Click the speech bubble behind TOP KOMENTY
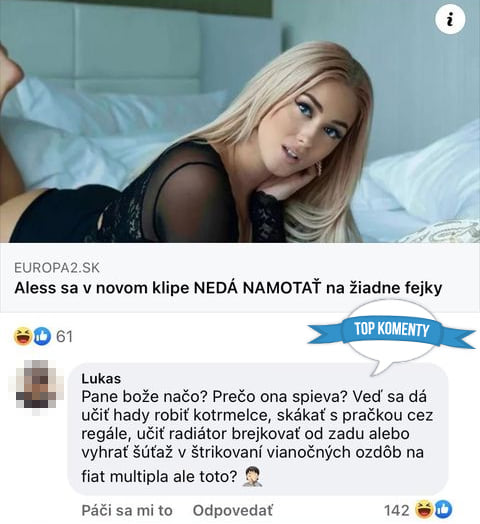This screenshot has width=480, height=524. tap(392, 336)
